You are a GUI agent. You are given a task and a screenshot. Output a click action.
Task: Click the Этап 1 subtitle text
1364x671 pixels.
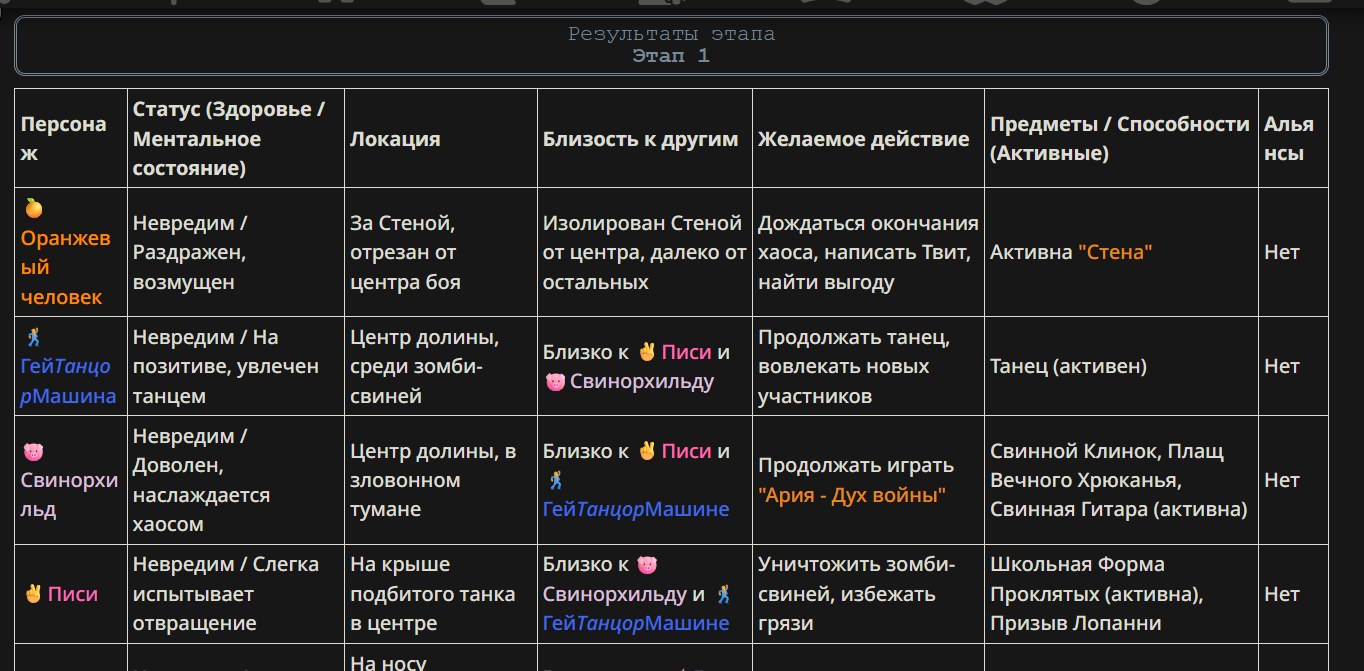(x=671, y=56)
